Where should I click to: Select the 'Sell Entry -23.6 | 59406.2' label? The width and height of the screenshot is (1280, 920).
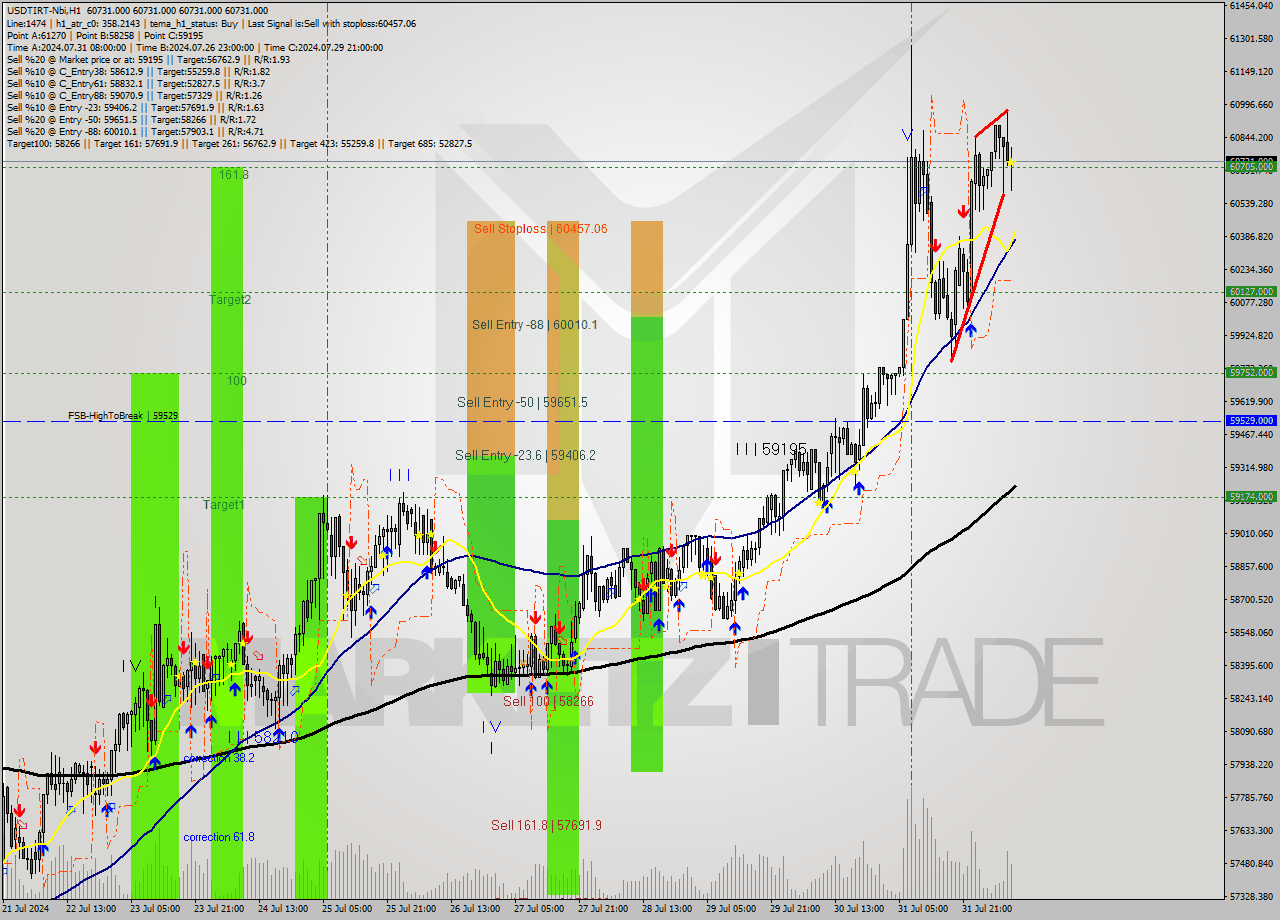[525, 456]
